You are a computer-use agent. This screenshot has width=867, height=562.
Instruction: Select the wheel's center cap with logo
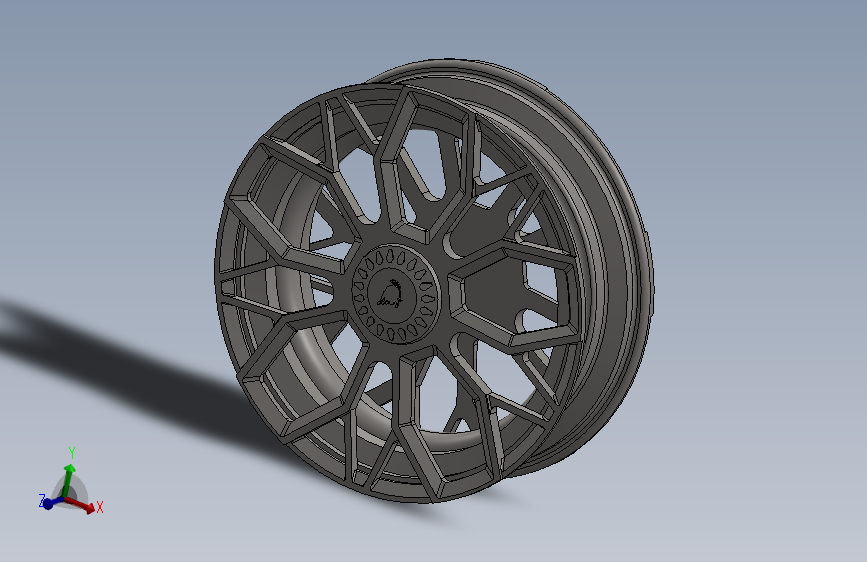pos(395,294)
